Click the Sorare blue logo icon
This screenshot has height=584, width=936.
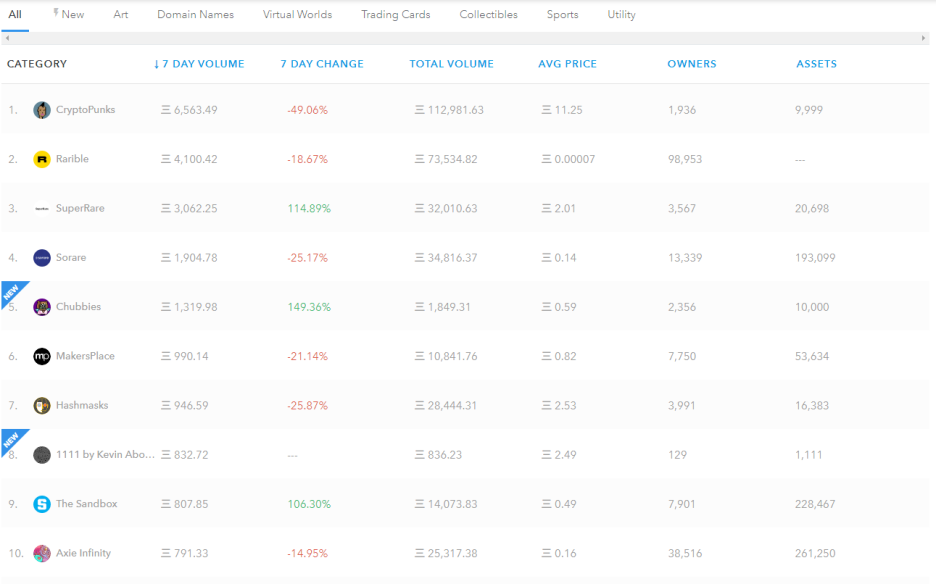(x=42, y=258)
